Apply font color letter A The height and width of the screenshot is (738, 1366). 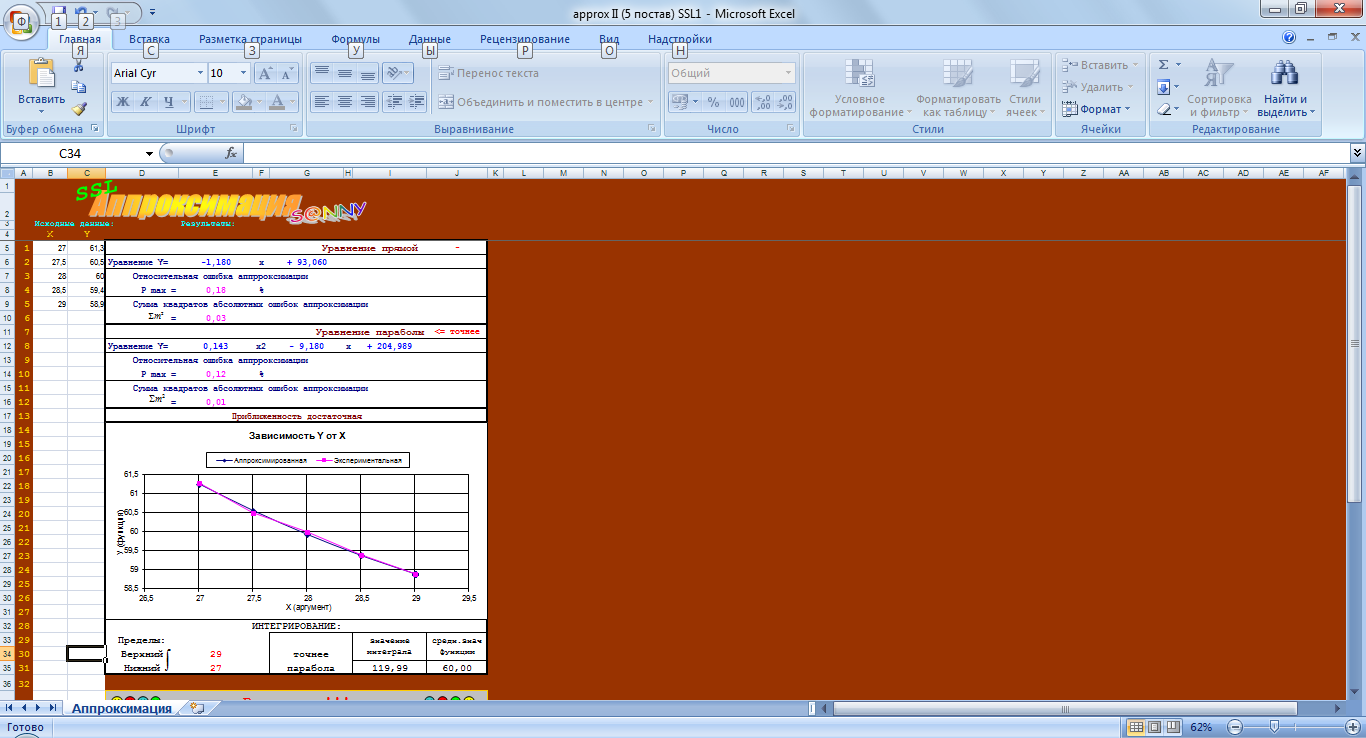278,101
